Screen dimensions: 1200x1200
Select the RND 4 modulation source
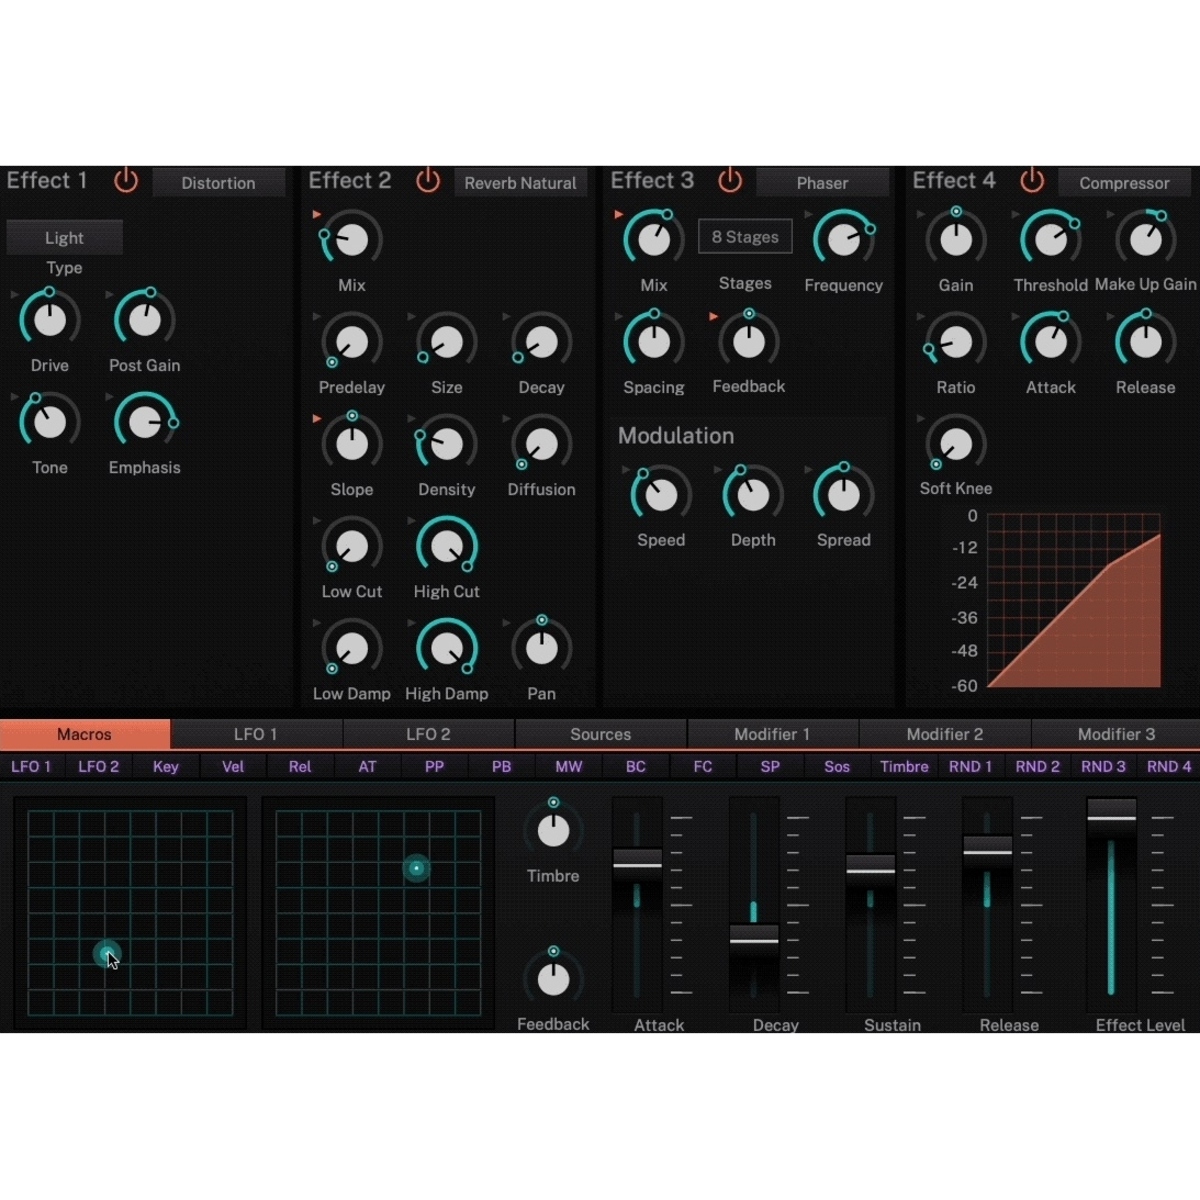pos(1169,767)
